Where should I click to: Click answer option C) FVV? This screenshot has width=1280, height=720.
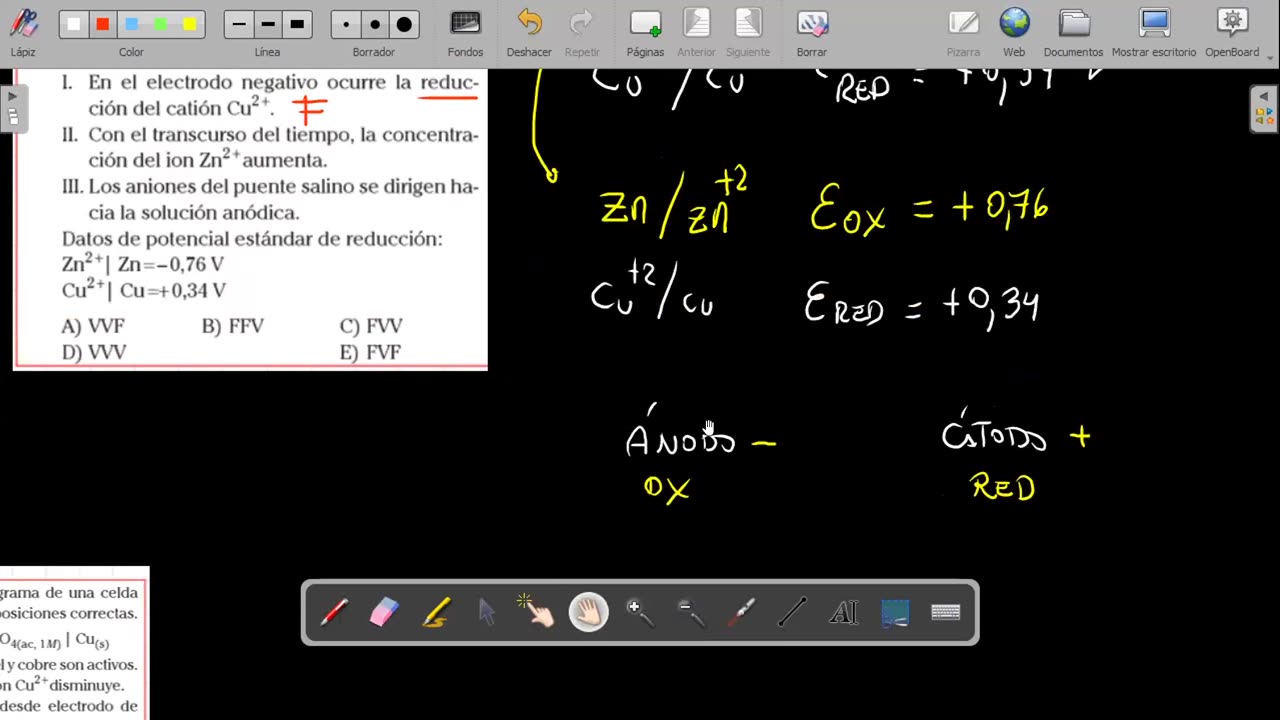(x=371, y=326)
